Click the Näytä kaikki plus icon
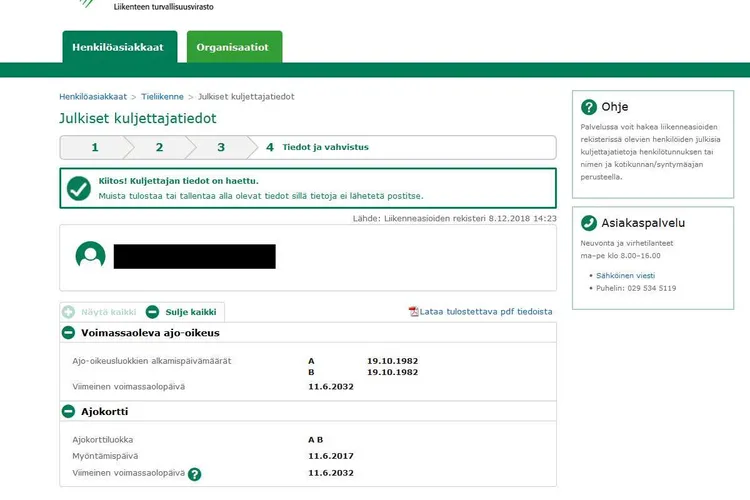This screenshot has height=500, width=750. pos(69,312)
